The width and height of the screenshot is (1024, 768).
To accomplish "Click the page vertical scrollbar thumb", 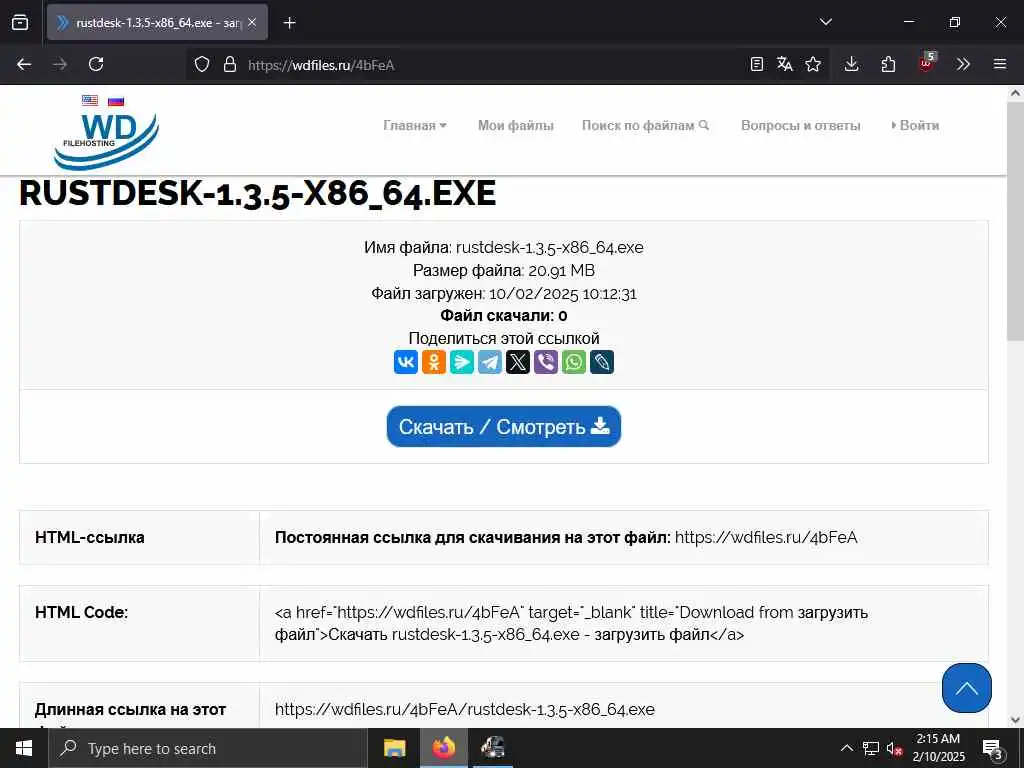I will [1015, 222].
